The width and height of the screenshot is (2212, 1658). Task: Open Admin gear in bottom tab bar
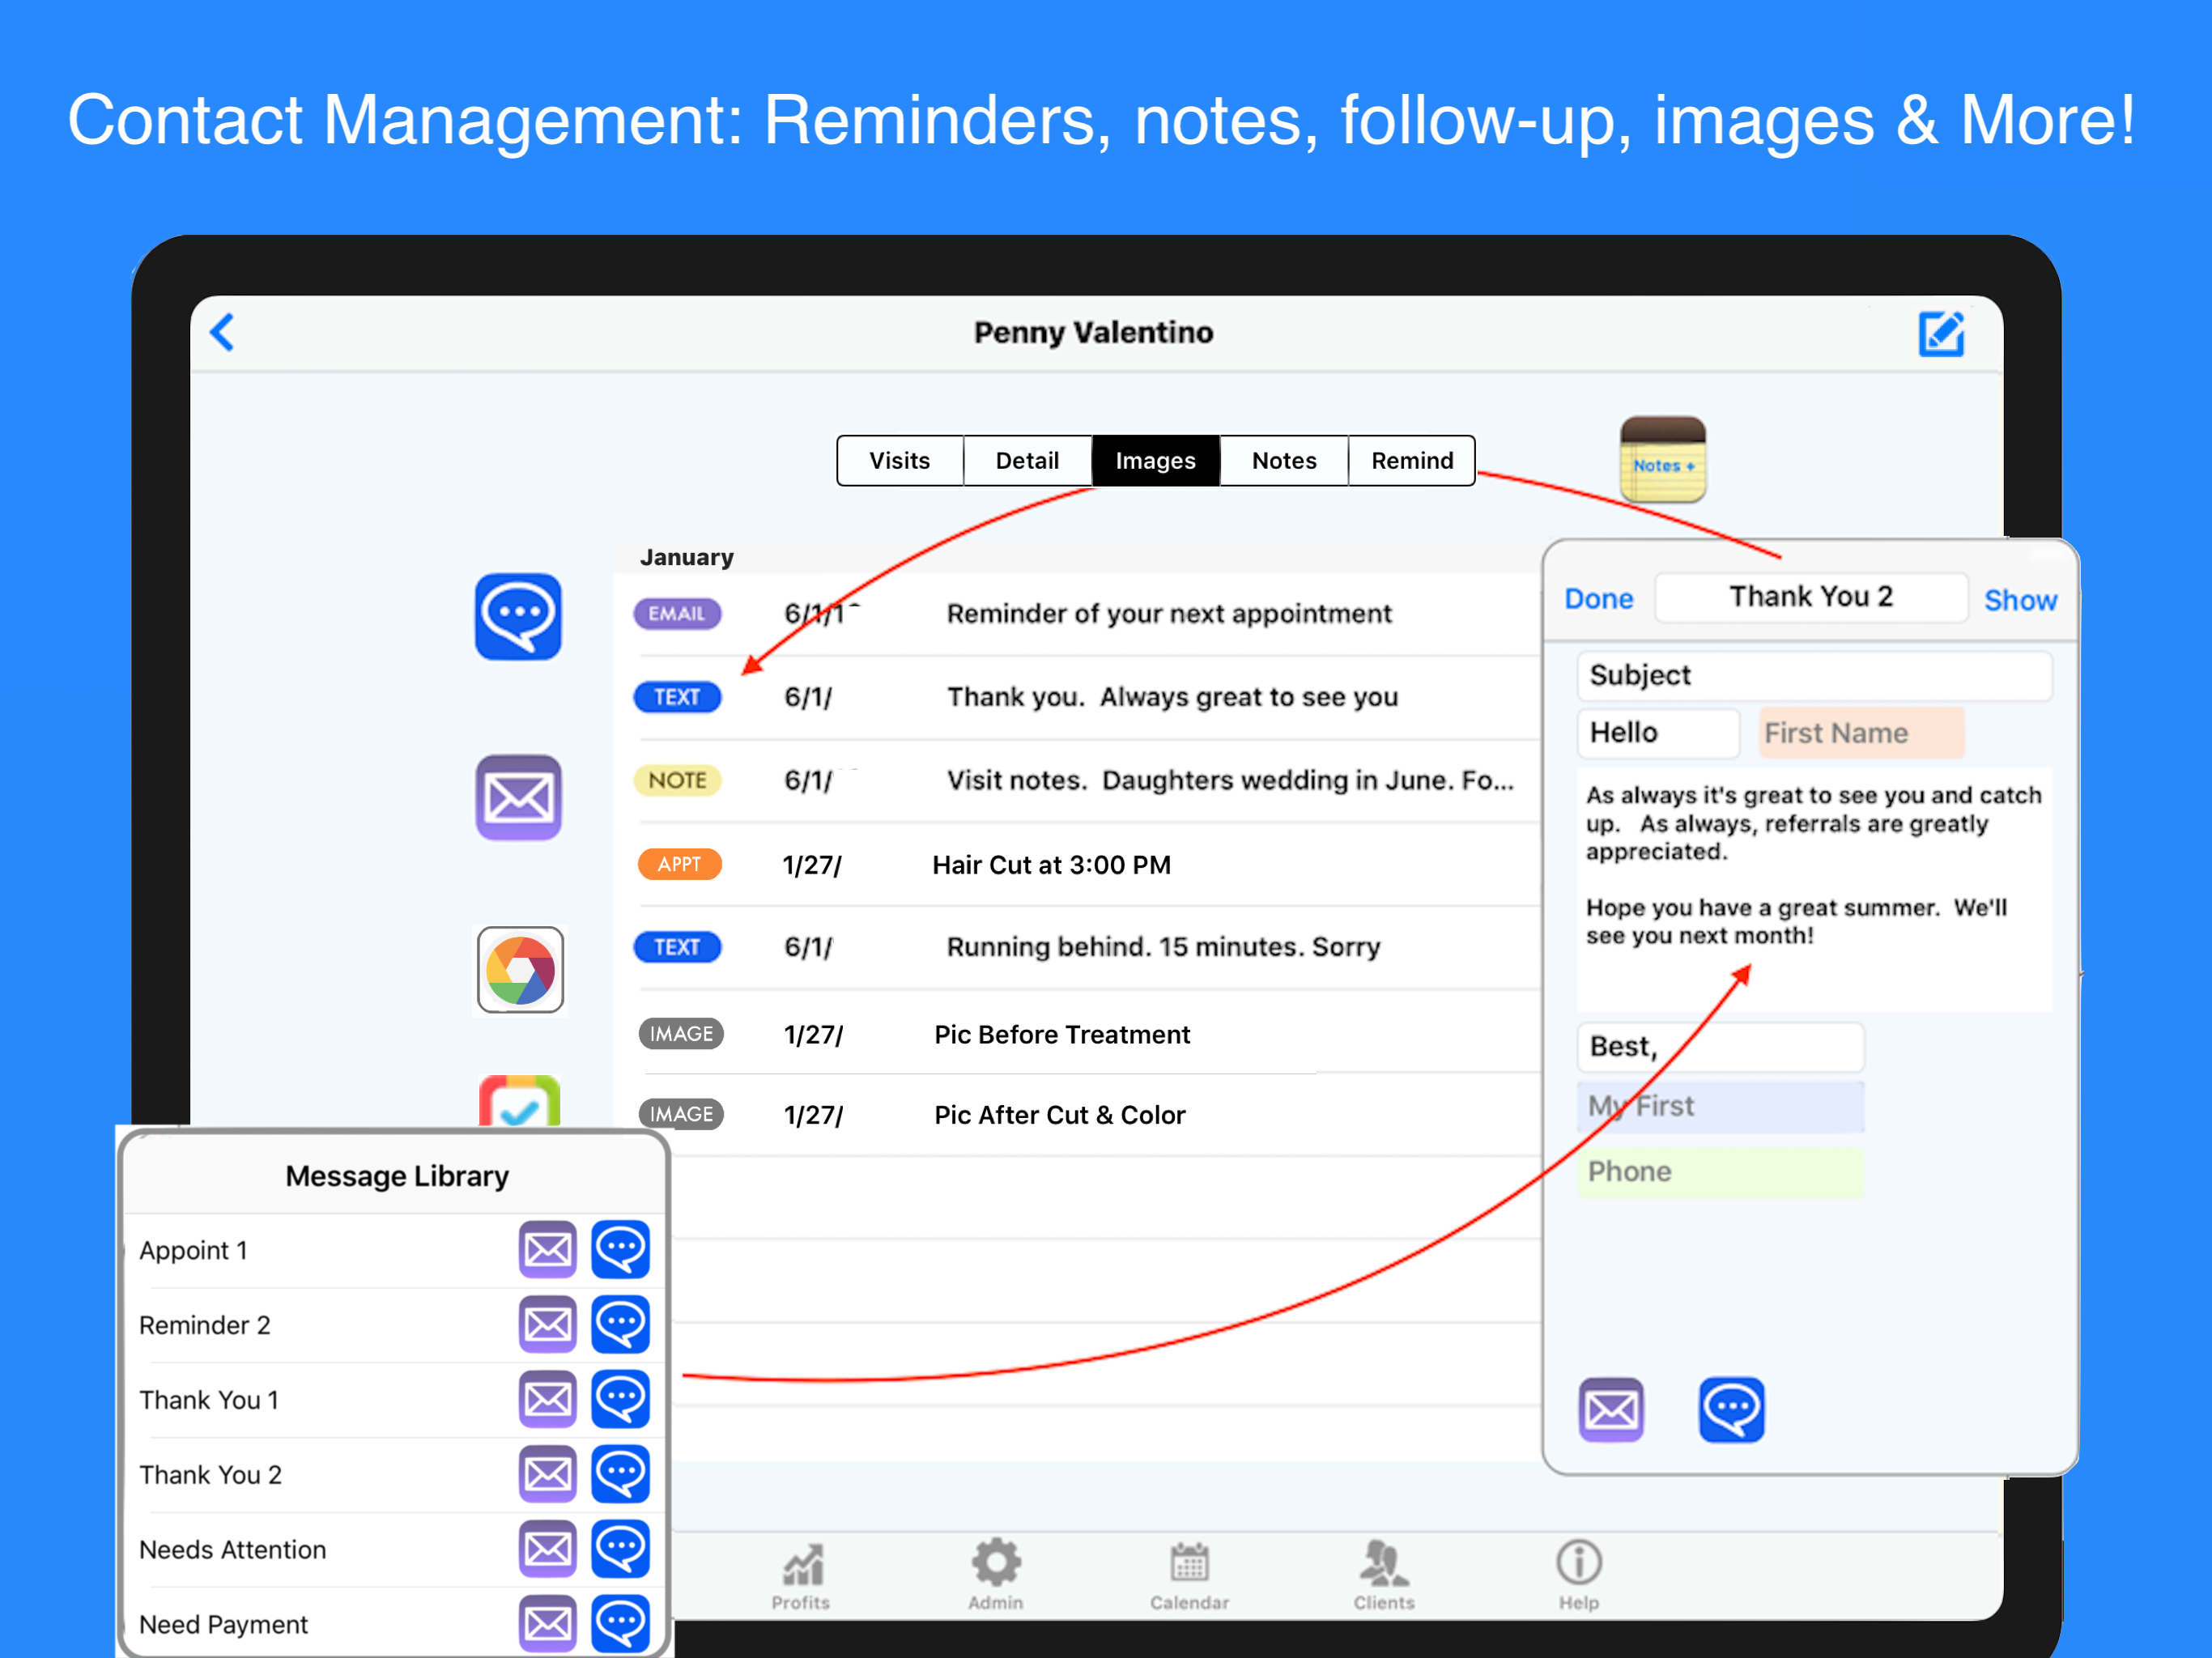[996, 1575]
